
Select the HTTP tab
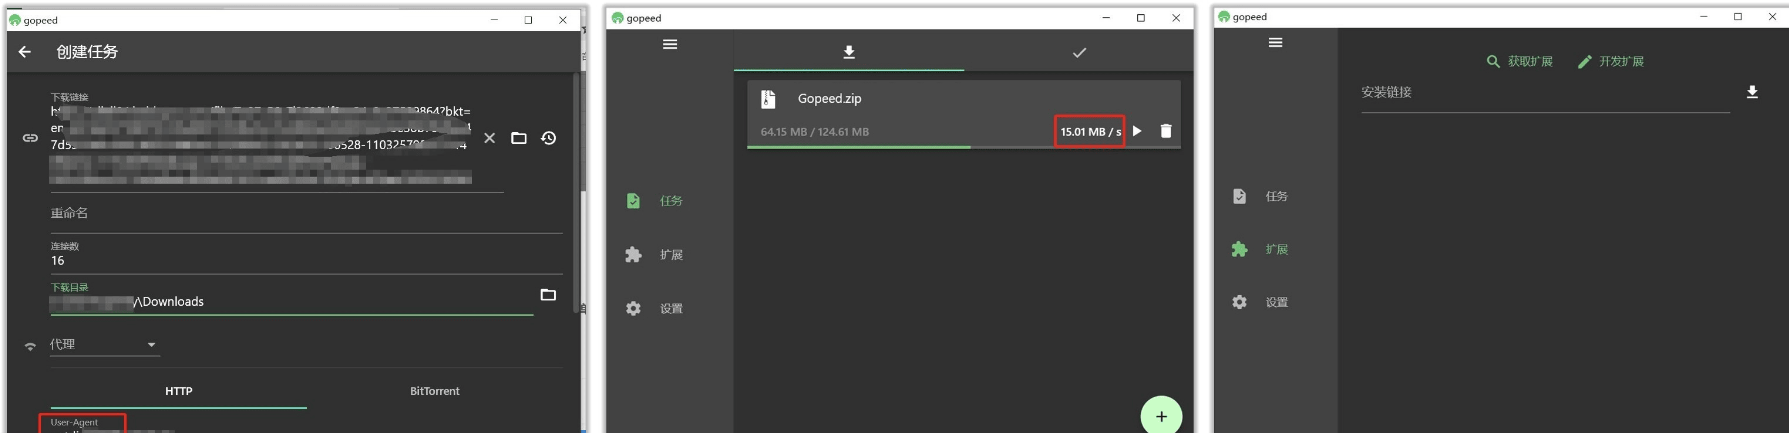[179, 391]
